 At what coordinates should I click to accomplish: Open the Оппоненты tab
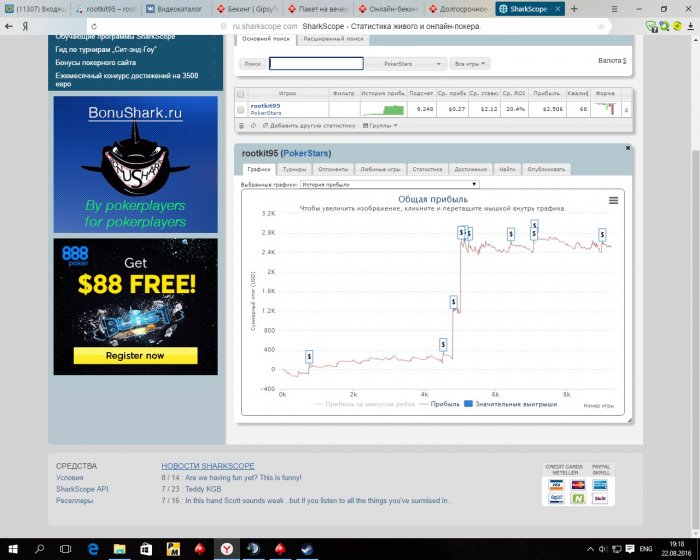333,169
